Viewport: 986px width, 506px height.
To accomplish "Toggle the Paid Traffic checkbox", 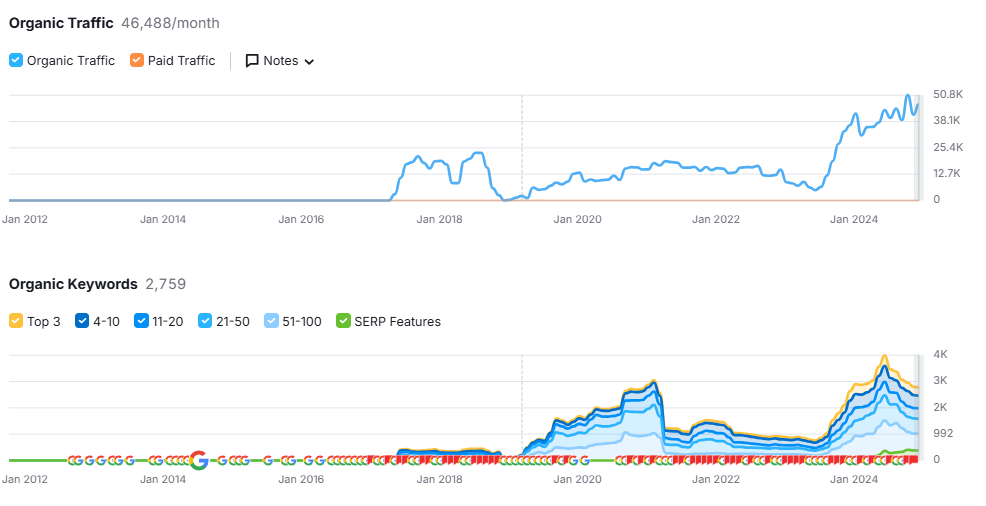I will point(137,61).
